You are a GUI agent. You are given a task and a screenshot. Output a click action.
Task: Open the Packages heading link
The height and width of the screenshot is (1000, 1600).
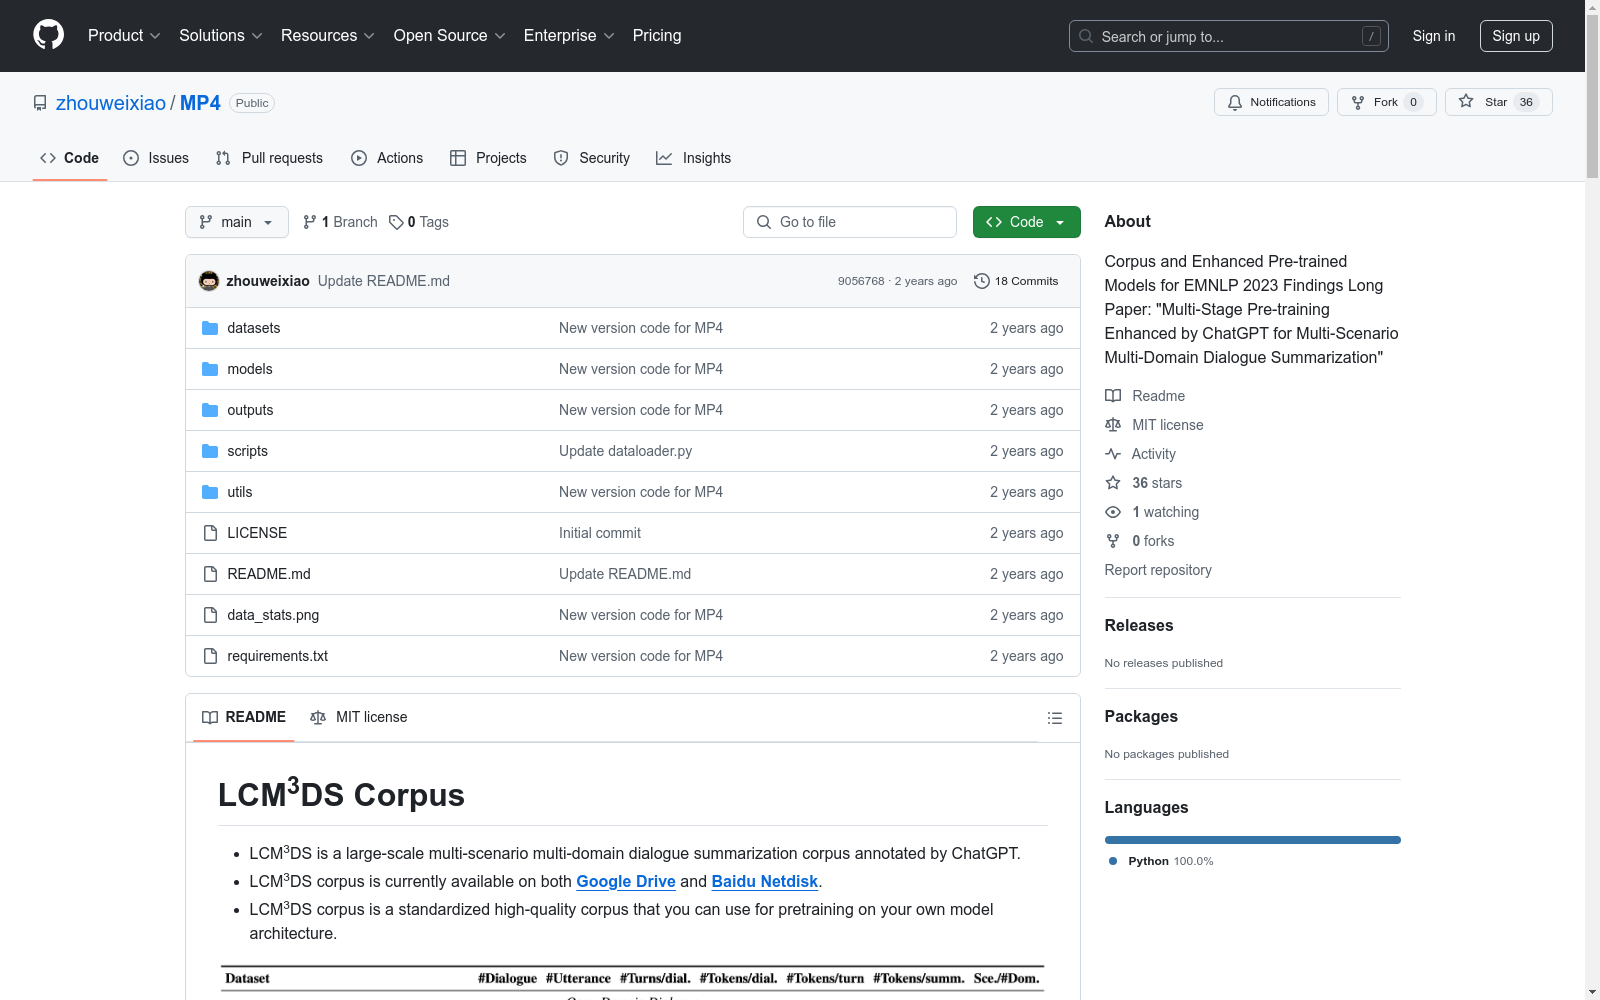(1141, 716)
